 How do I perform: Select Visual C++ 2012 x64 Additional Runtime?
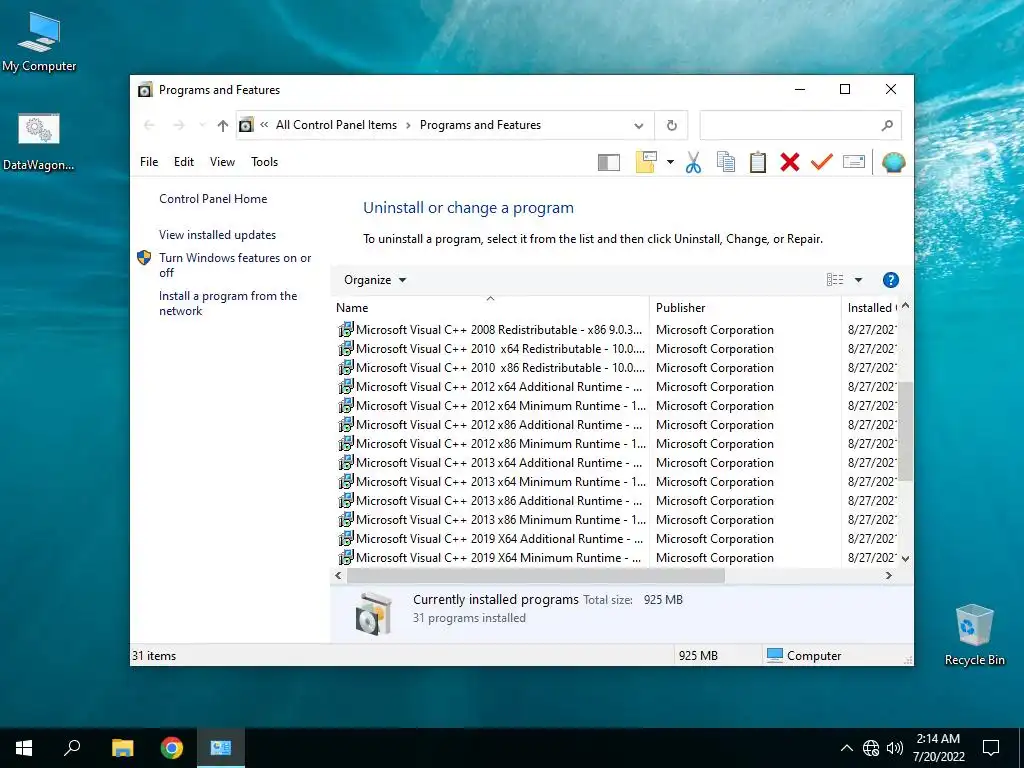[615, 387]
